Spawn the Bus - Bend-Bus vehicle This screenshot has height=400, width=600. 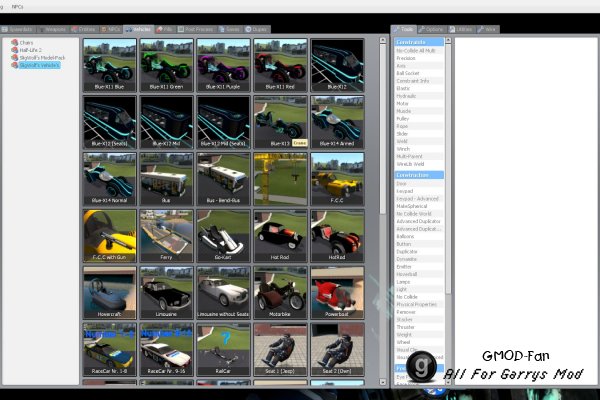pyautogui.click(x=223, y=179)
